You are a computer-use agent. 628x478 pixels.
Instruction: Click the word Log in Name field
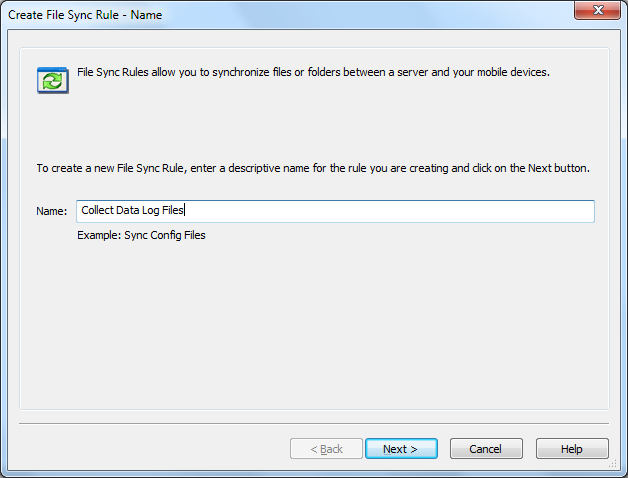(x=151, y=210)
